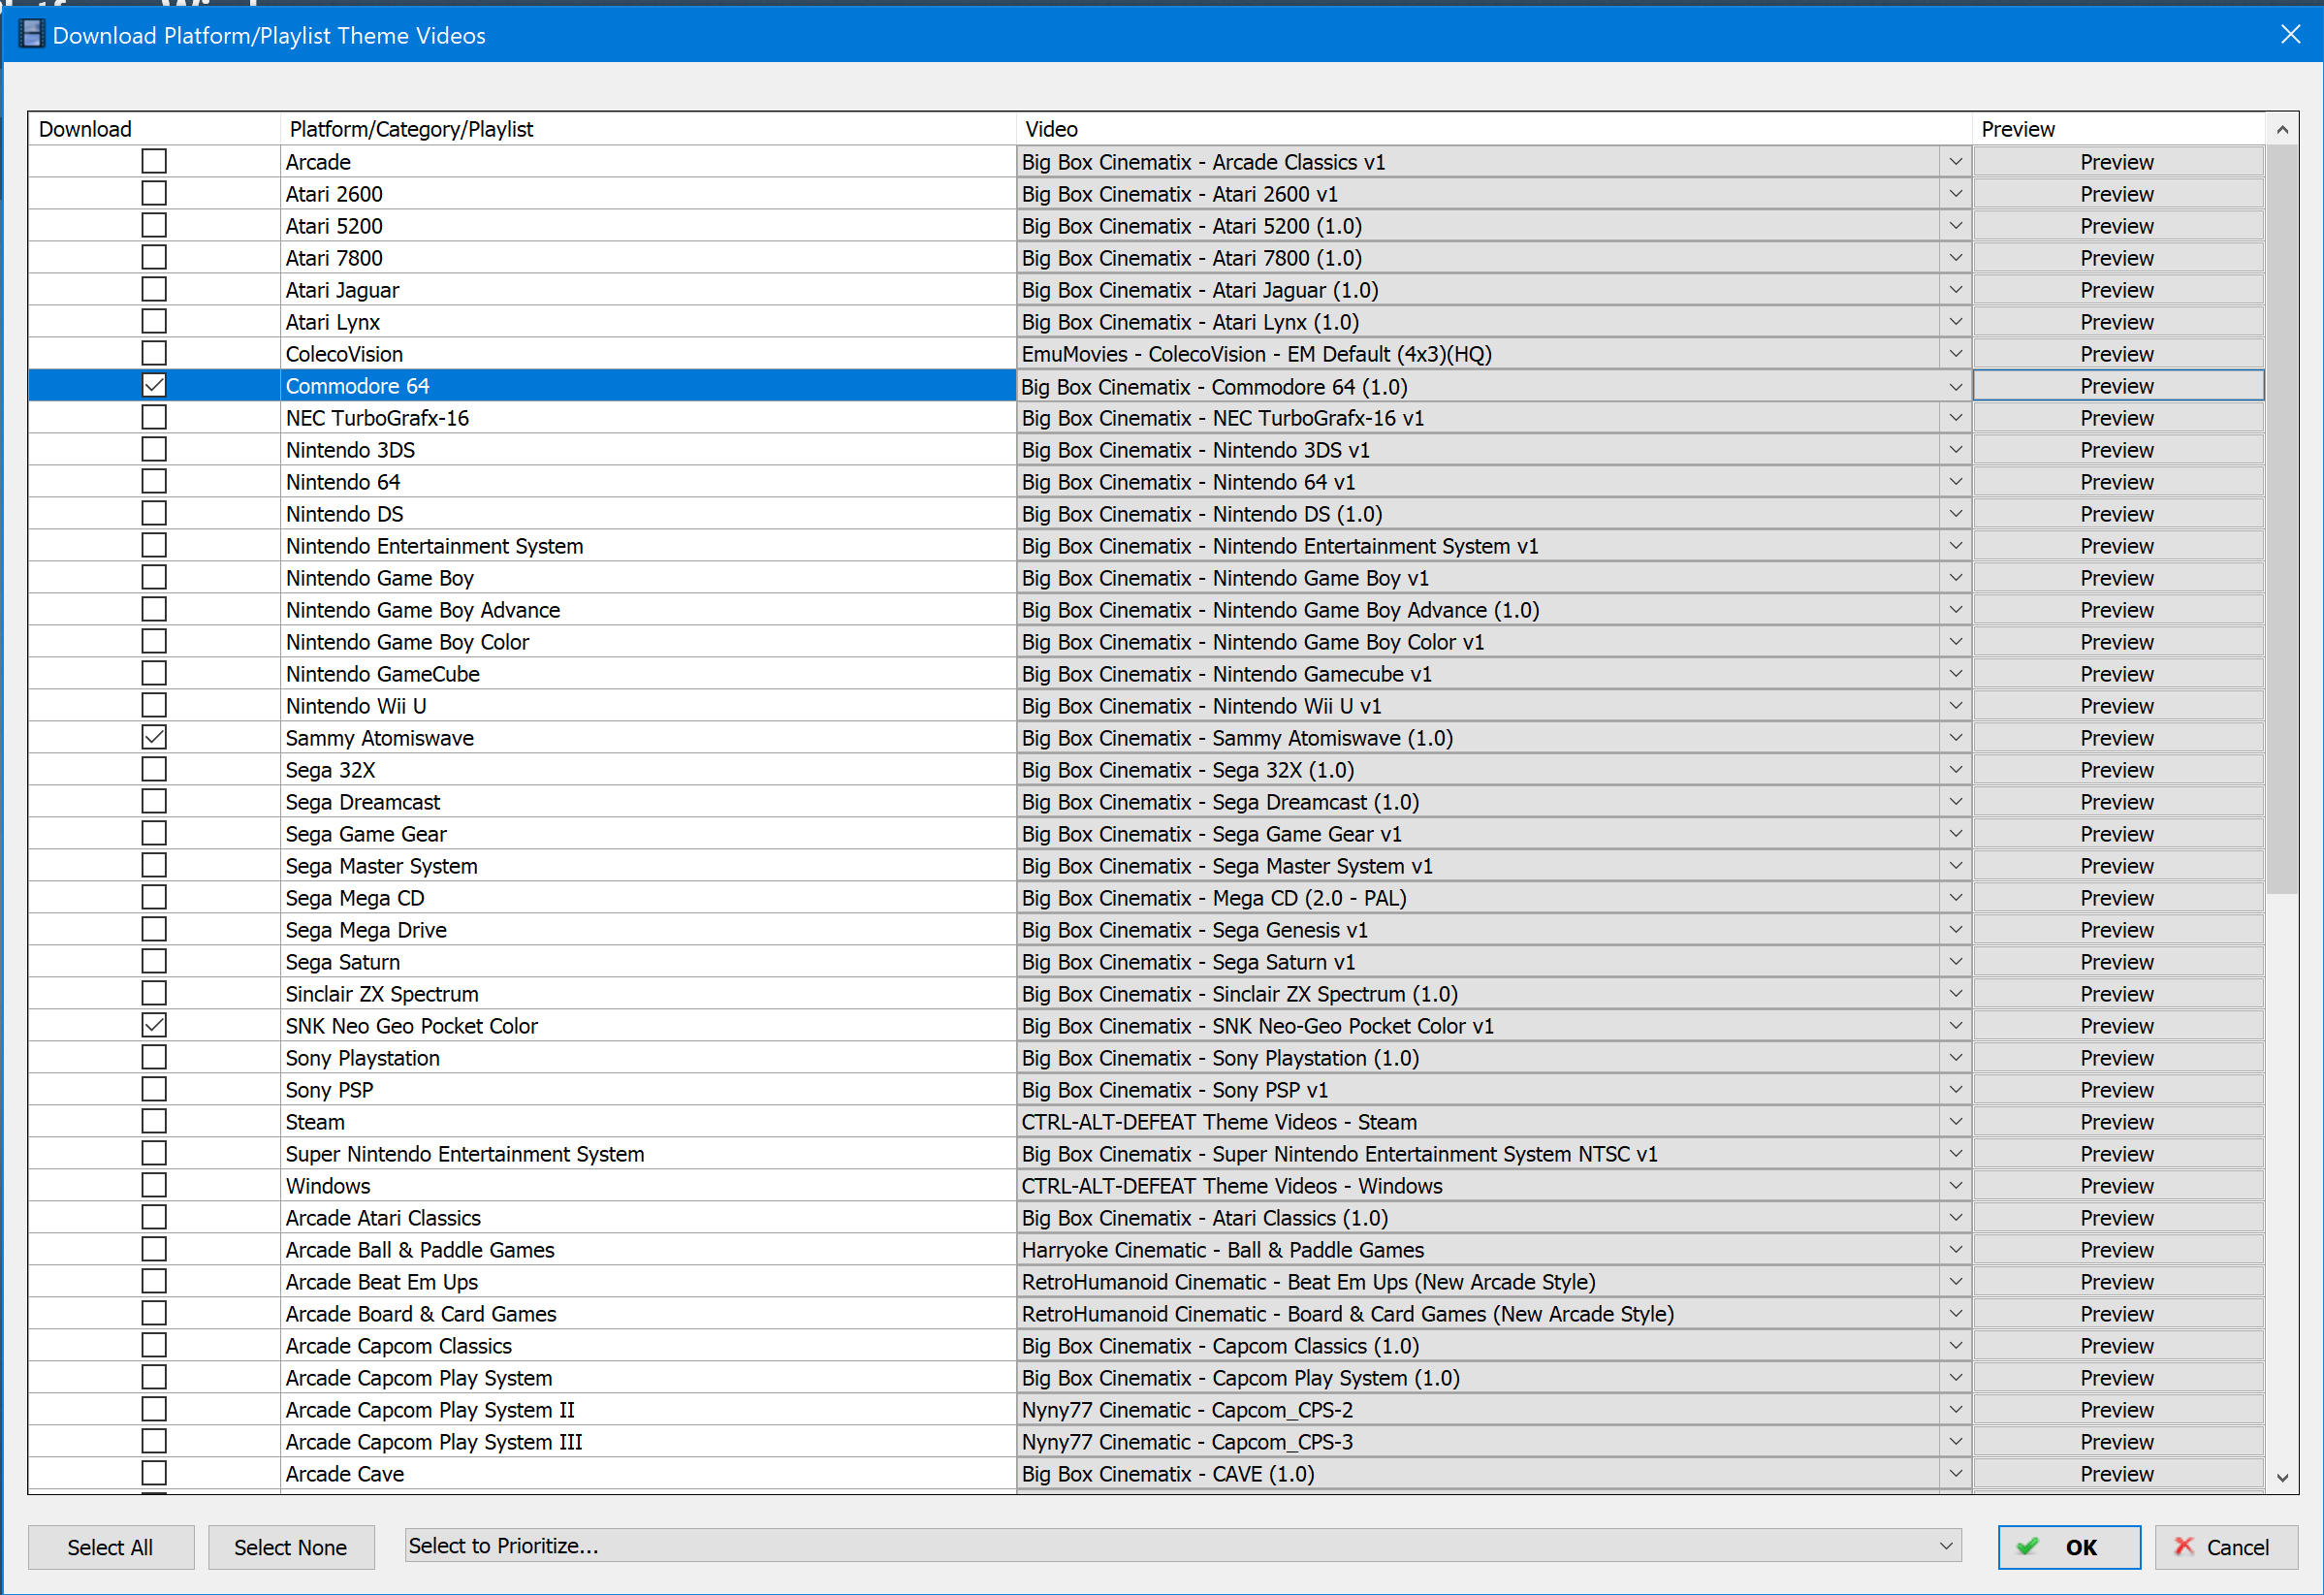Expand Arcade Ball & Paddle Games video dropdown
This screenshot has width=2324, height=1595.
[1955, 1249]
